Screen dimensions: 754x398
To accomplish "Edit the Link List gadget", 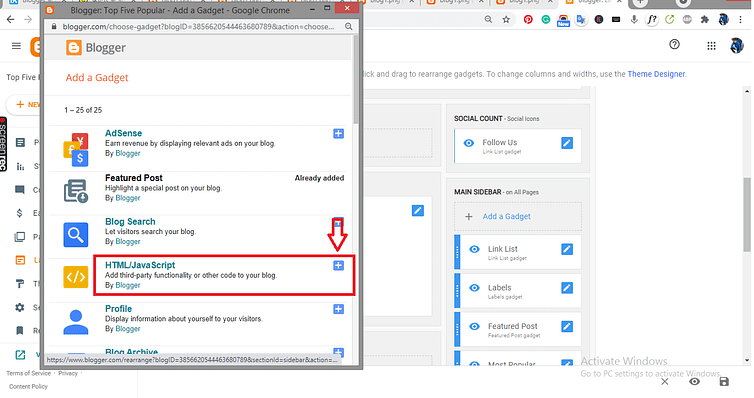I will point(567,249).
